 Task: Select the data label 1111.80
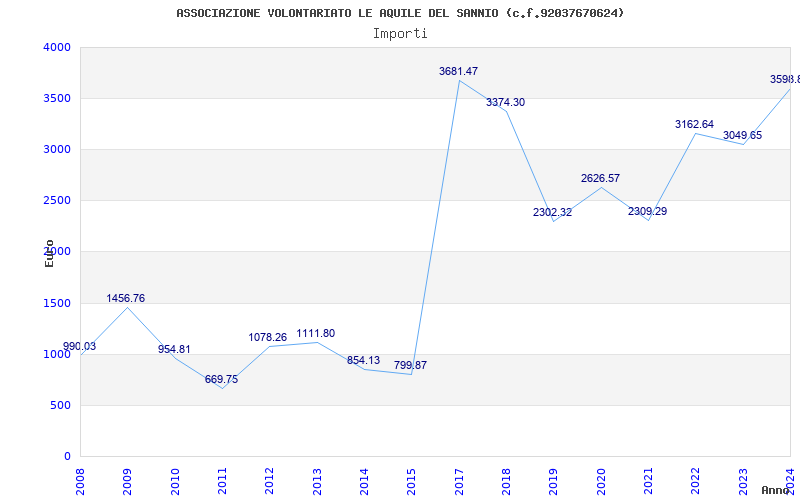[316, 334]
